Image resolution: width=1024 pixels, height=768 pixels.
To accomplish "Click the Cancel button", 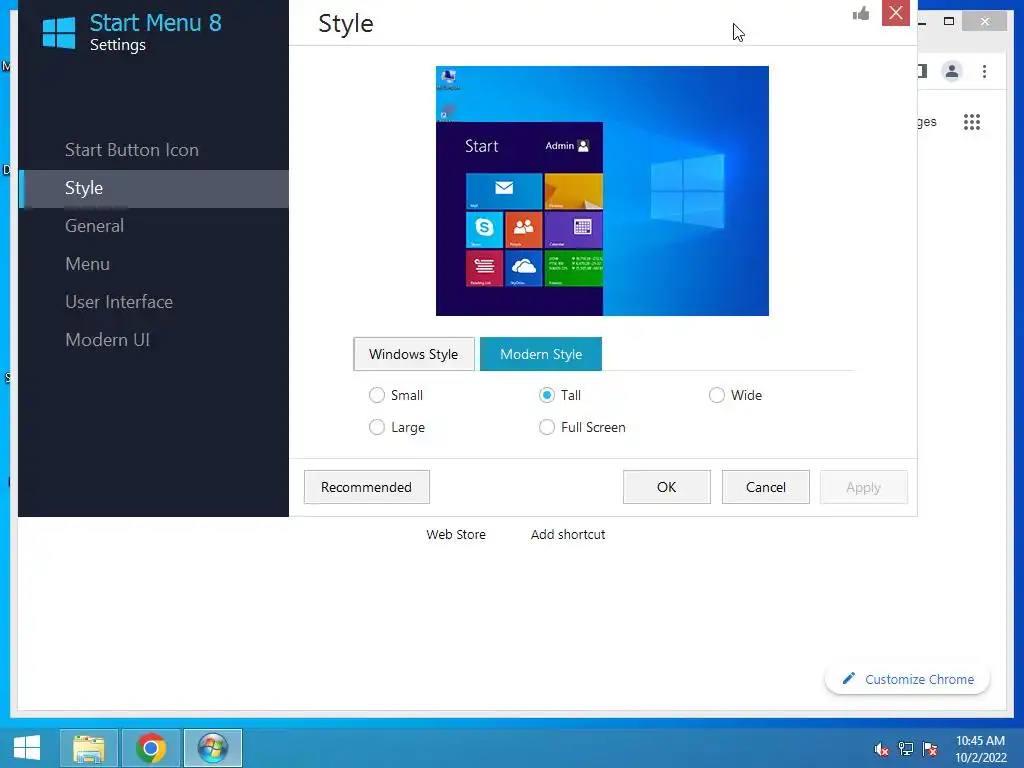I will point(765,487).
